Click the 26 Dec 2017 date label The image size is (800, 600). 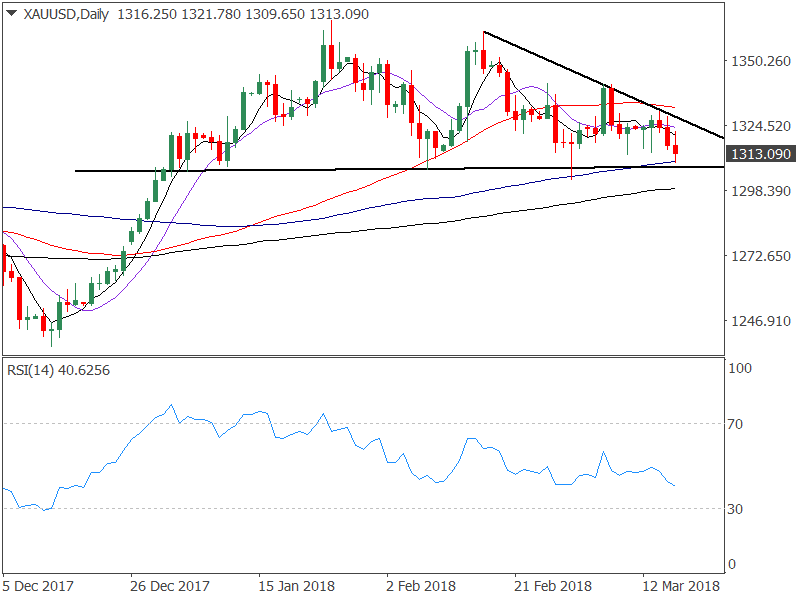pyautogui.click(x=170, y=586)
